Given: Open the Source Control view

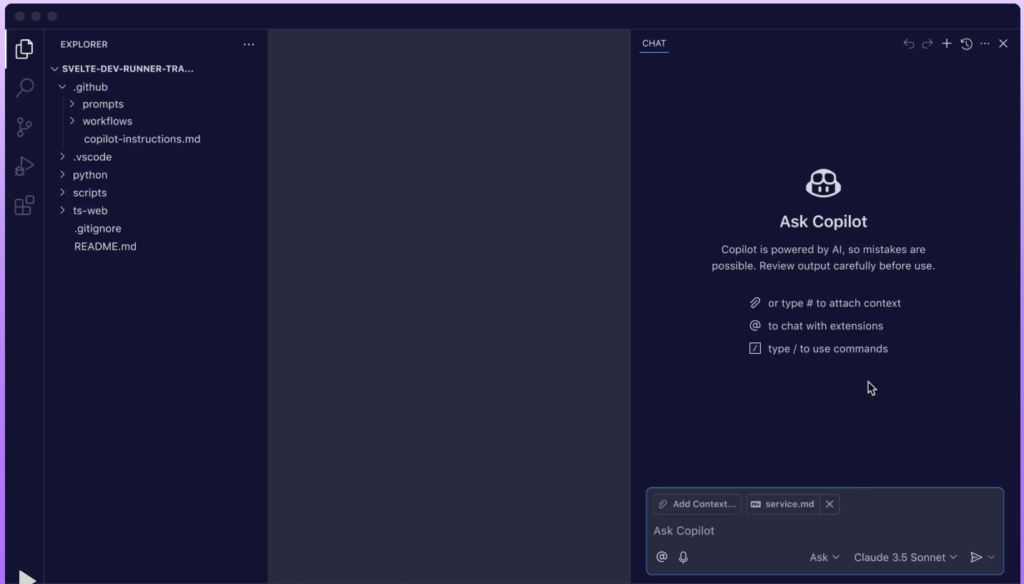Looking at the screenshot, I should [24, 127].
